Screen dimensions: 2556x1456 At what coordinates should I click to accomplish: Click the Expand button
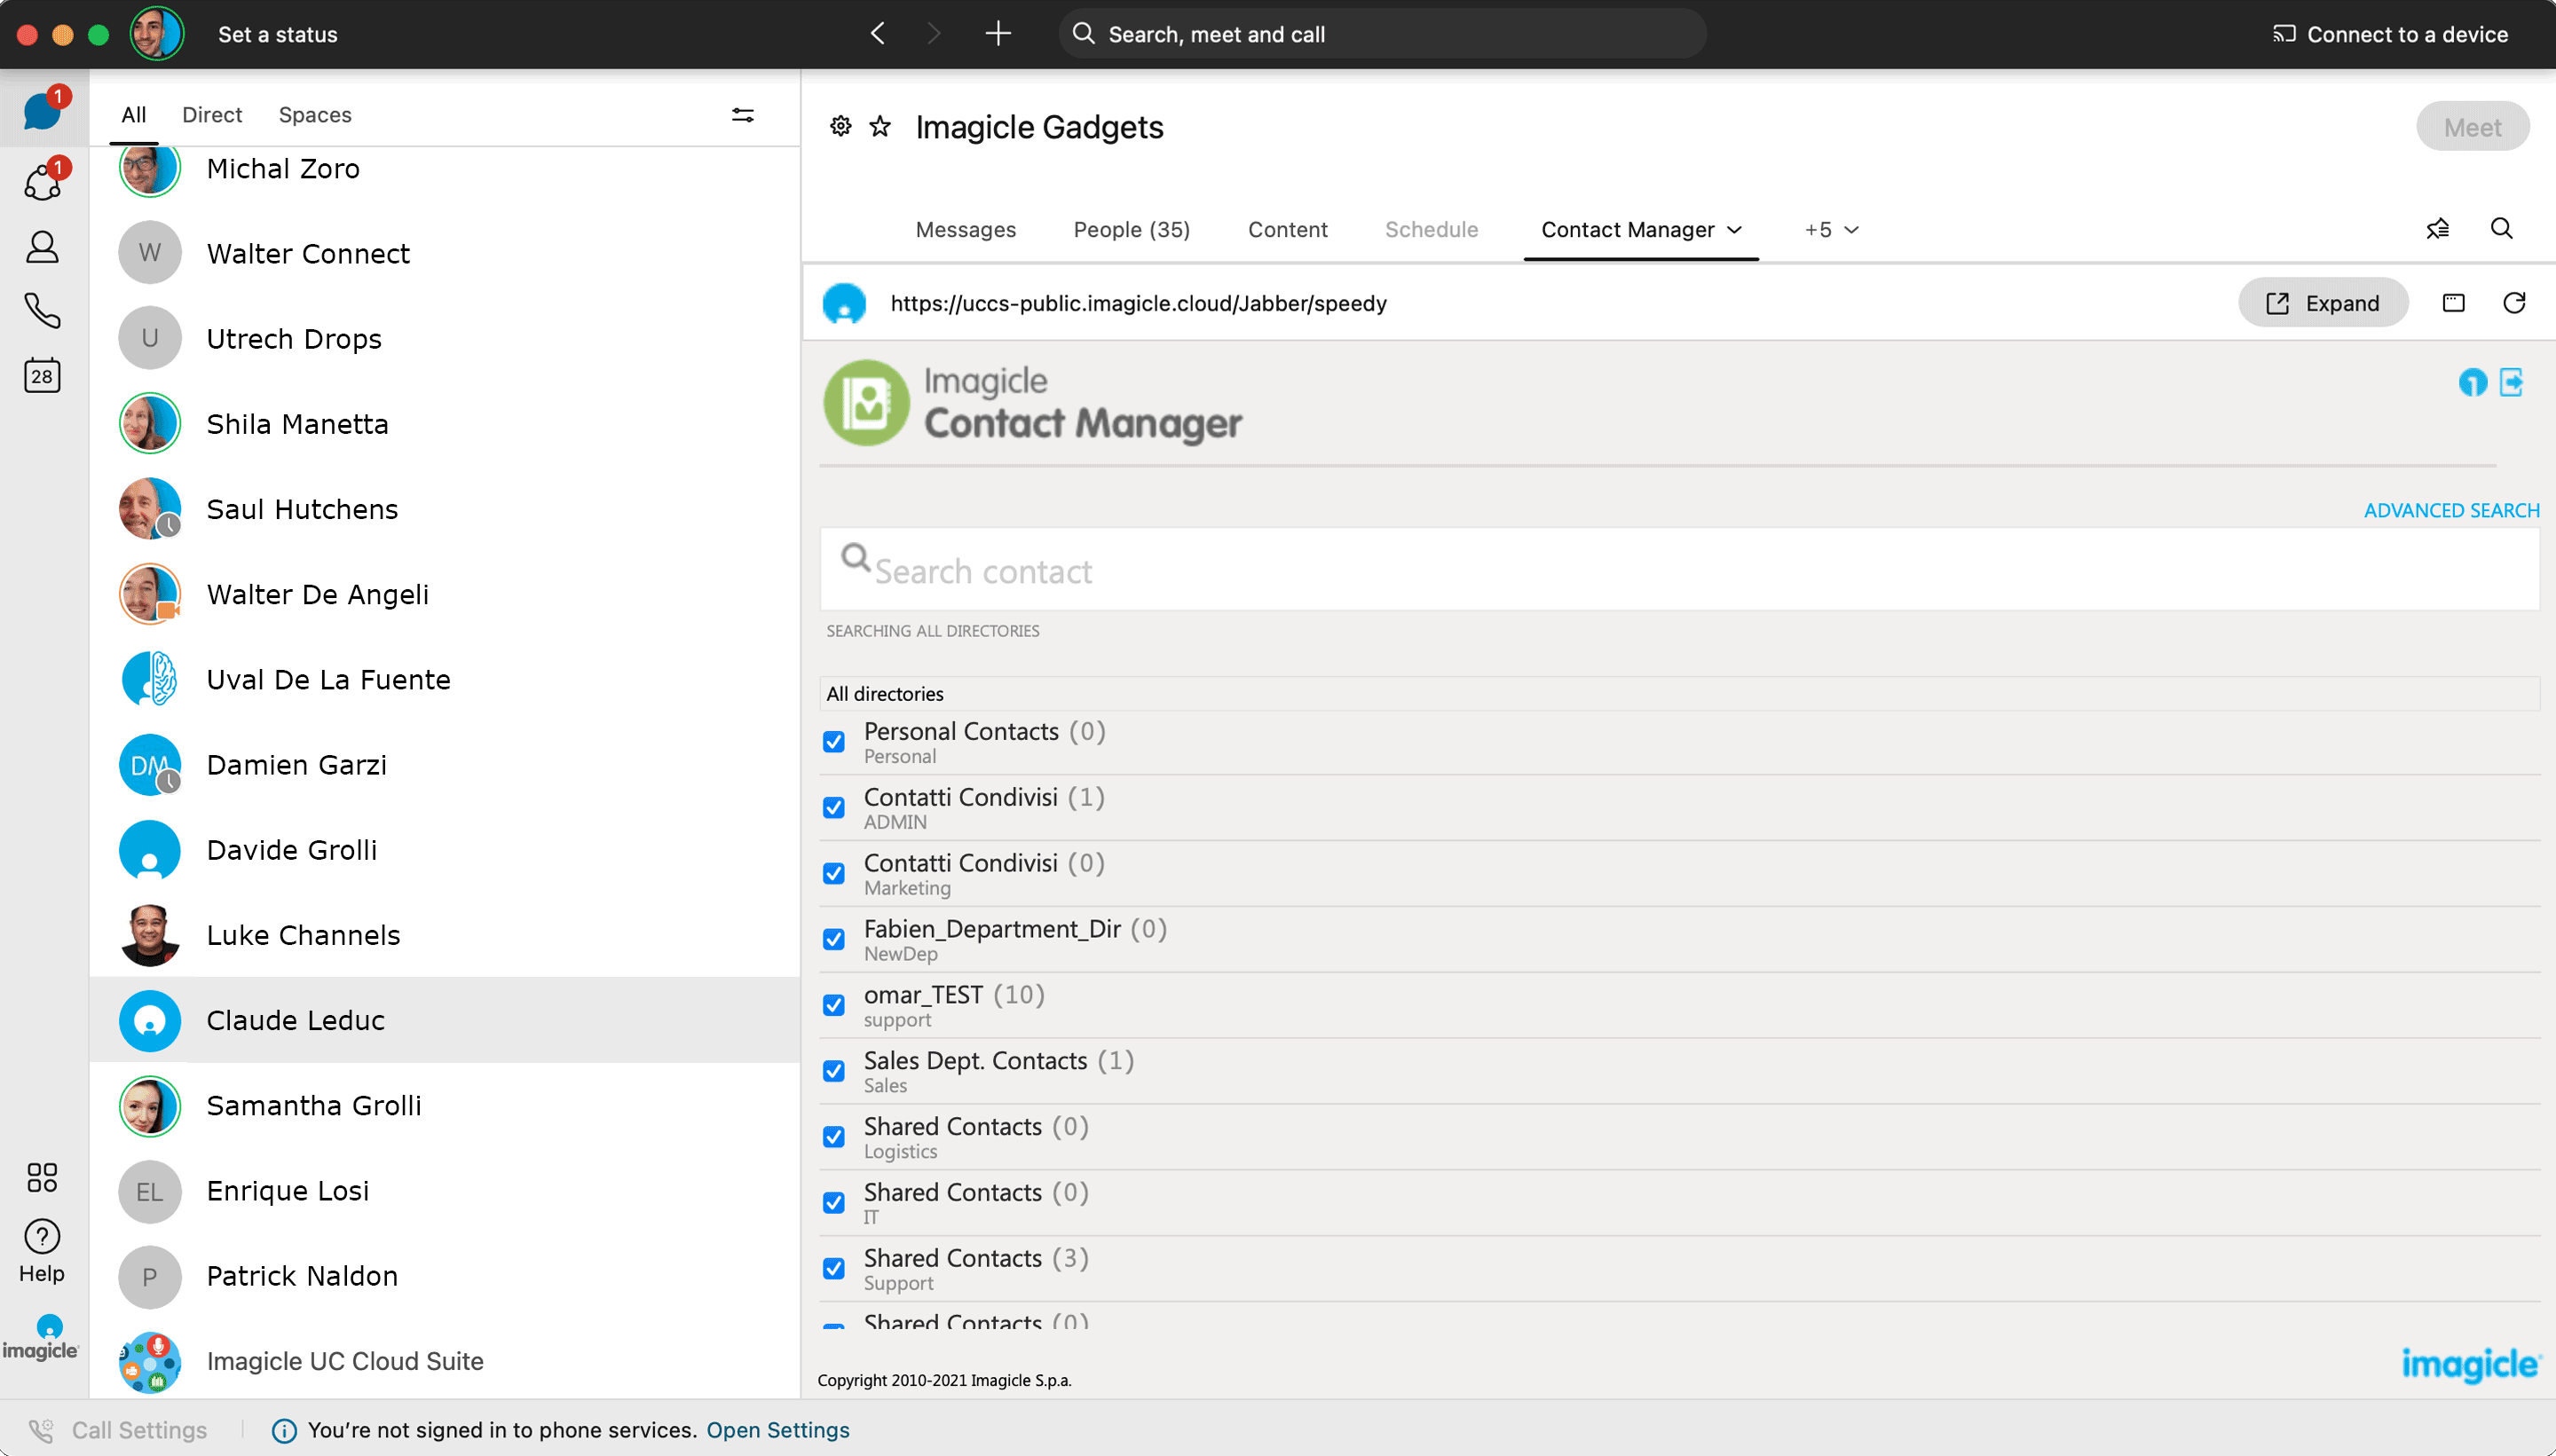(2322, 303)
